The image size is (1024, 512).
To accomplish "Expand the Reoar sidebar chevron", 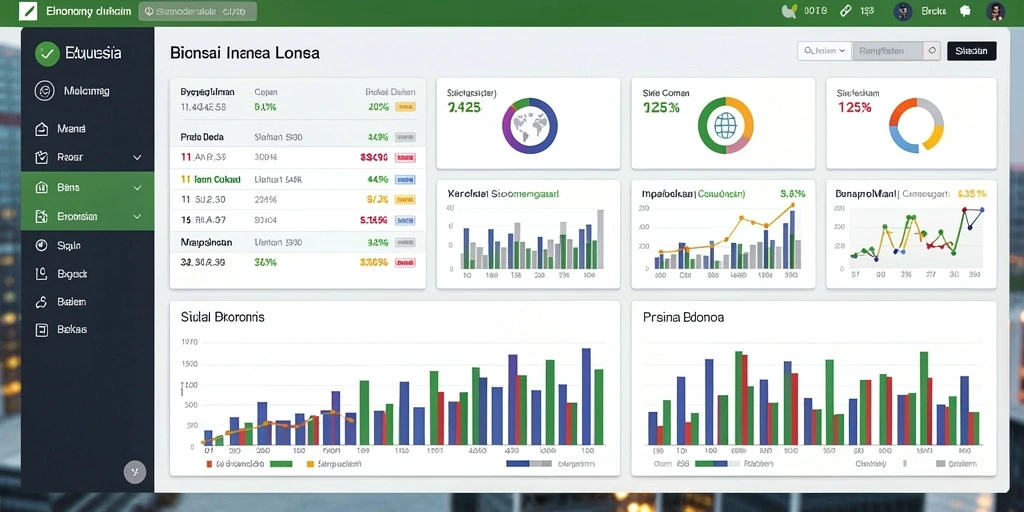I will coord(137,157).
